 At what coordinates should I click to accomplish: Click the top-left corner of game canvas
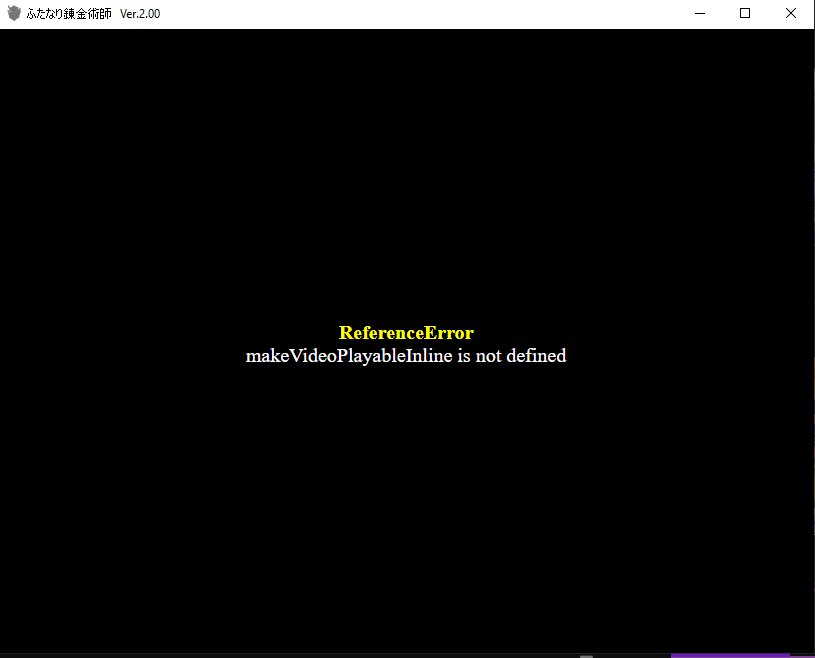(x=4, y=33)
